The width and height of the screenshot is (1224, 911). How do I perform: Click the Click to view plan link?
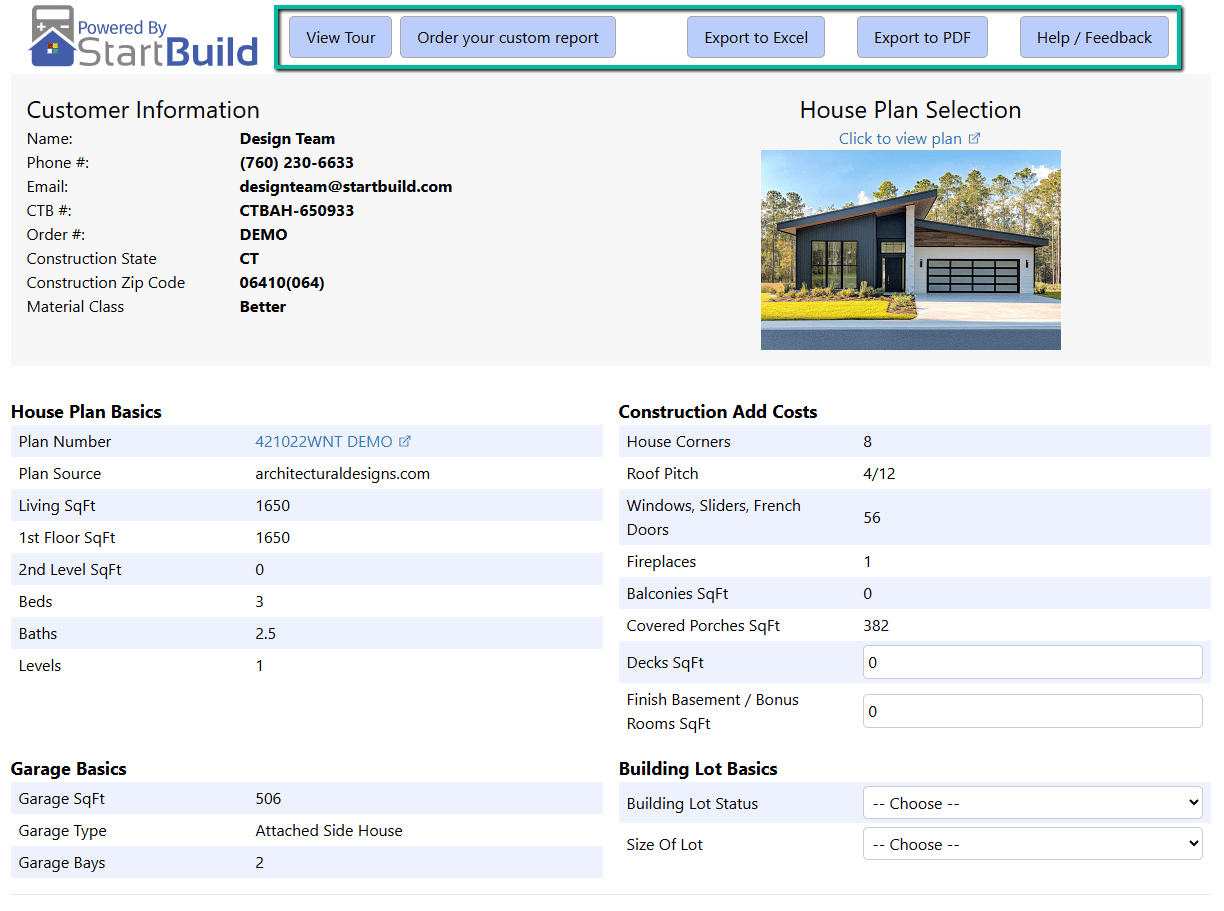898,138
